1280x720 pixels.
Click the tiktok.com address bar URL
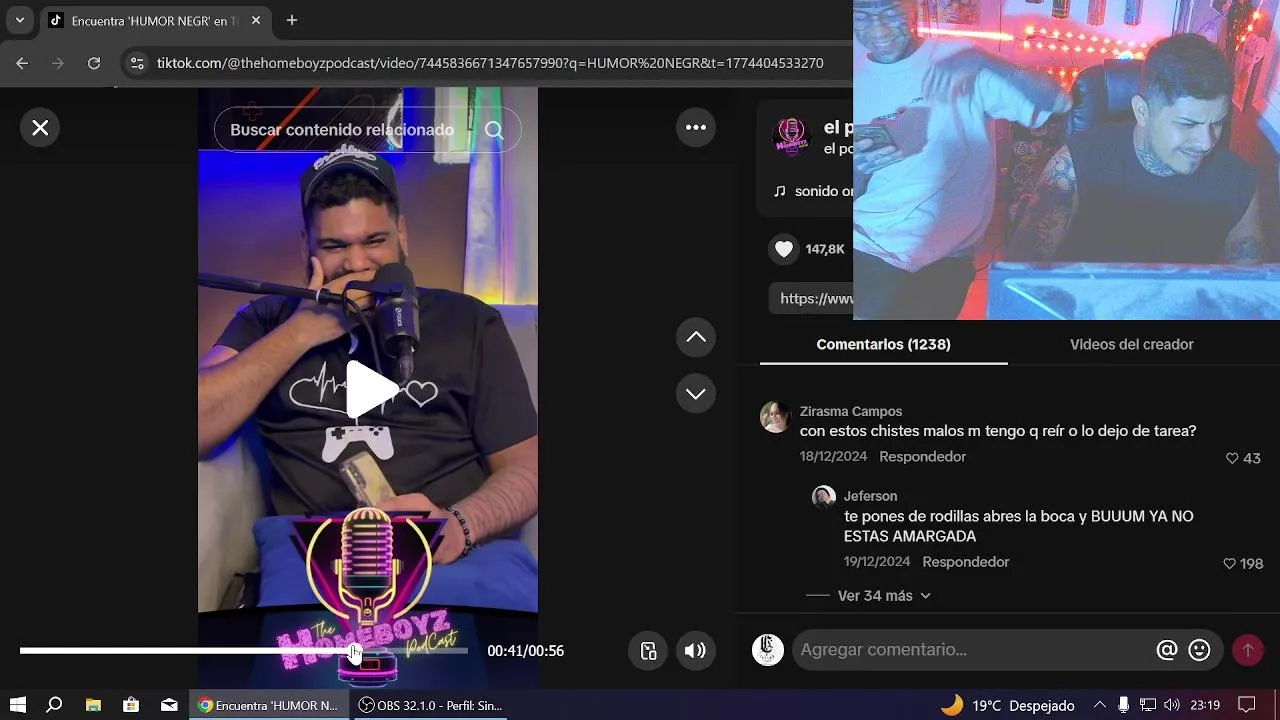coord(490,63)
